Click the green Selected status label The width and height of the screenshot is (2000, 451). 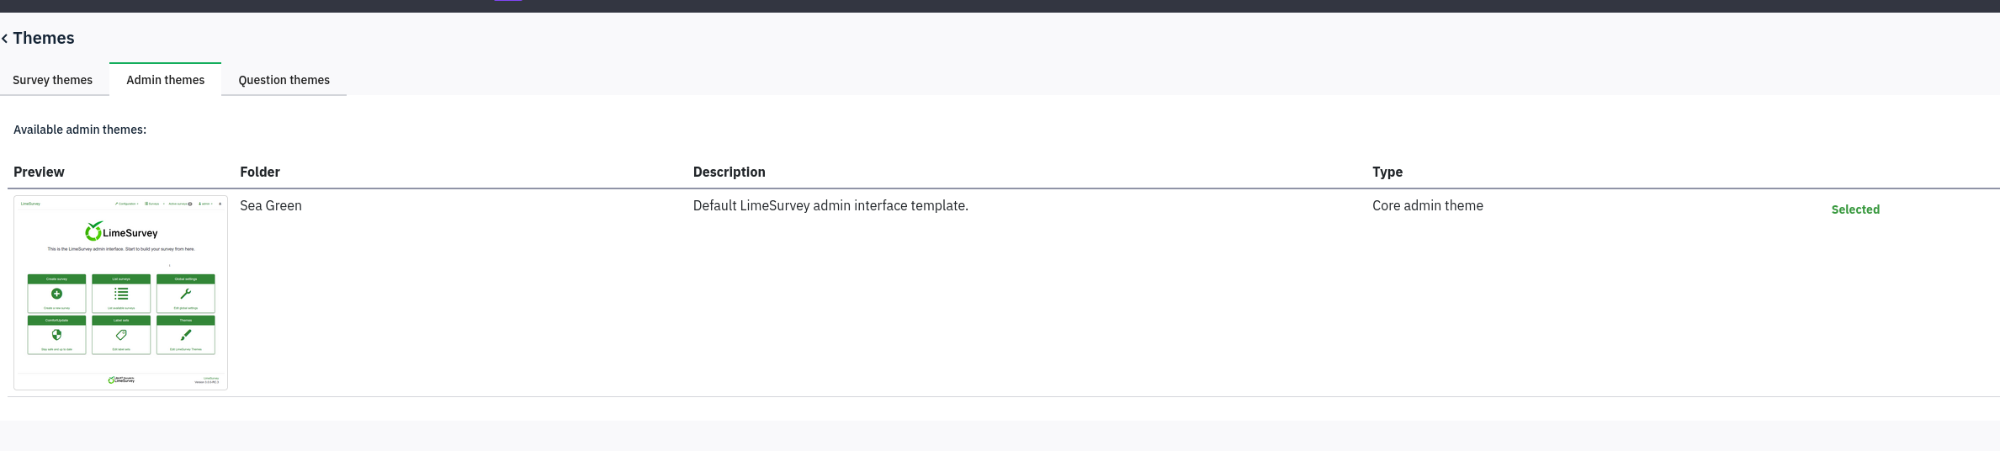tap(1855, 210)
